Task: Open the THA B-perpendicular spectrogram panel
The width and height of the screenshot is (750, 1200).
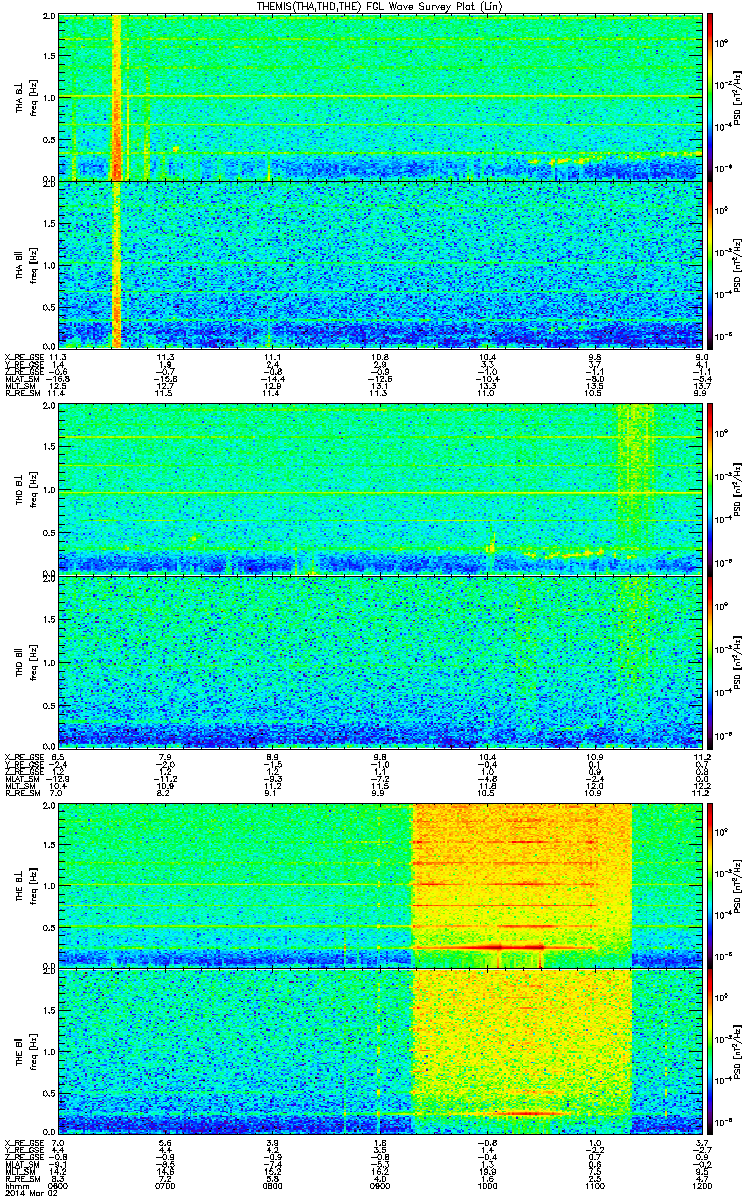Action: (x=379, y=97)
